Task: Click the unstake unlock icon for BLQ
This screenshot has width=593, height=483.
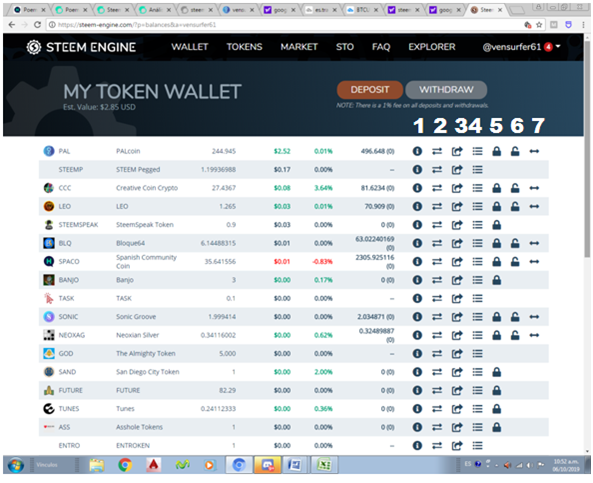Action: click(x=515, y=243)
